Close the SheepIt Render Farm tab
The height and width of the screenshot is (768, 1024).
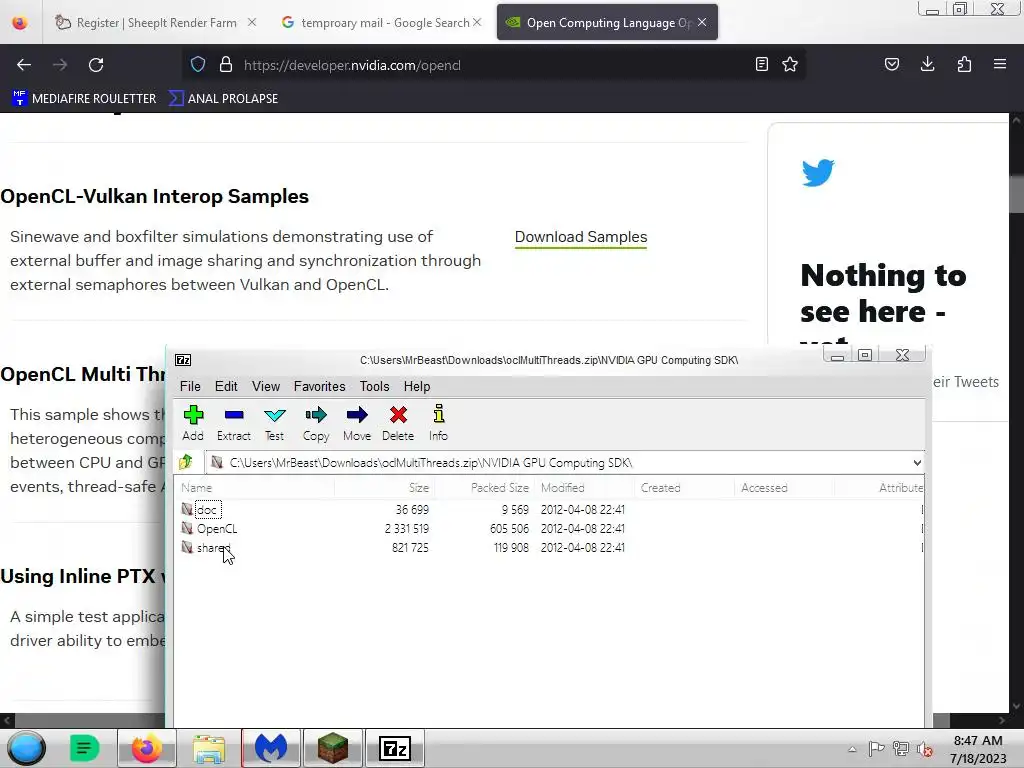[252, 22]
